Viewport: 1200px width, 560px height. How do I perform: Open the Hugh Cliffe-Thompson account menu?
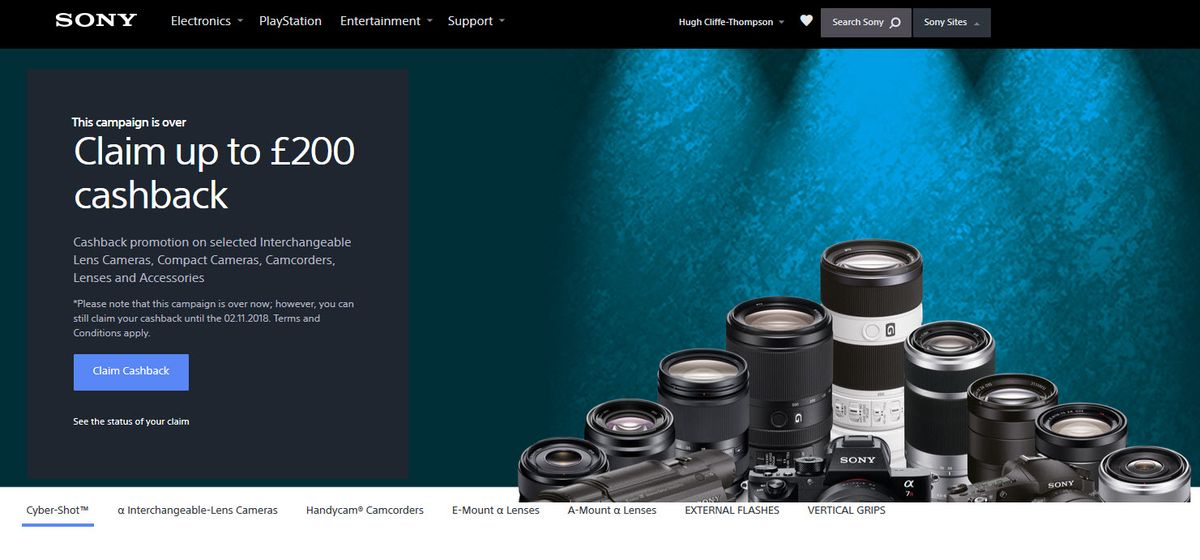tap(731, 22)
